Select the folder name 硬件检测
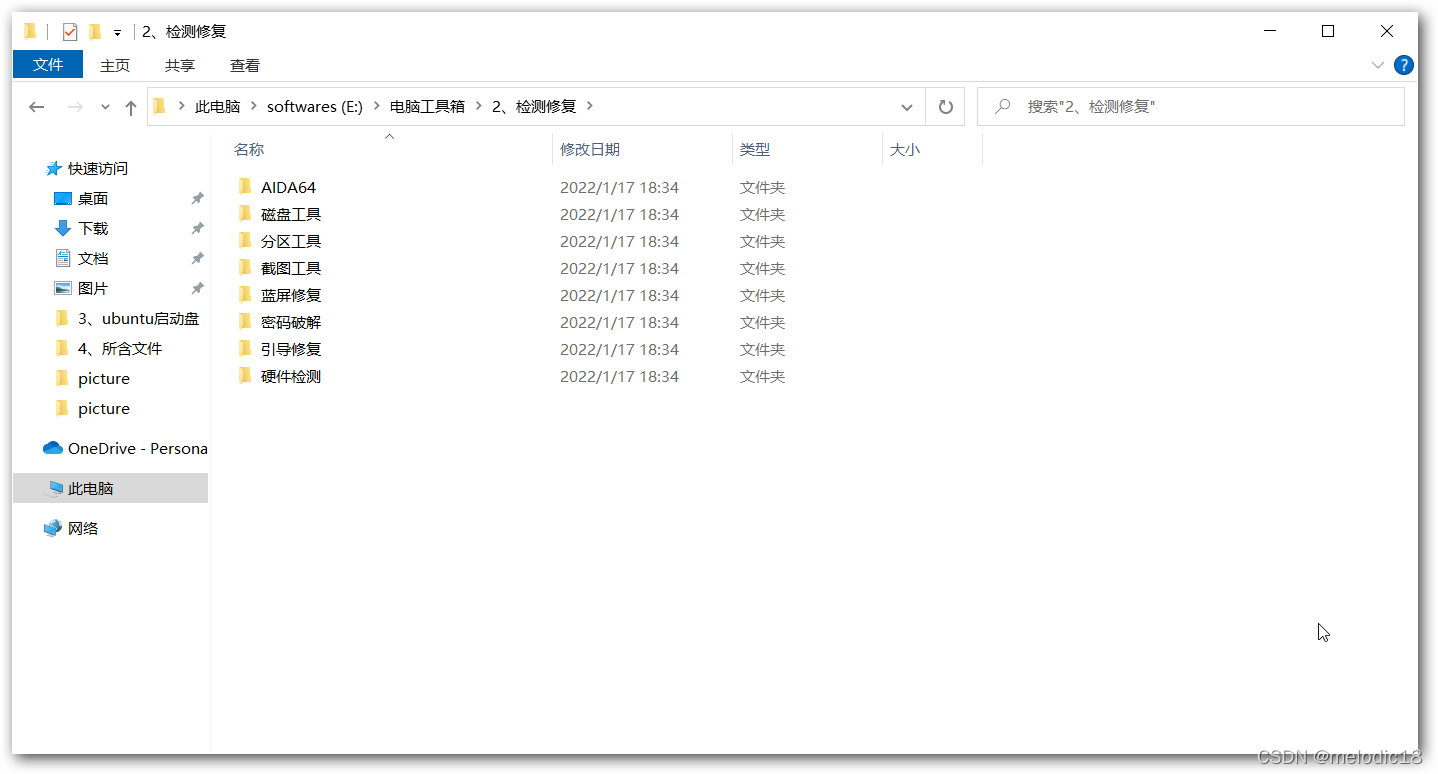The image size is (1438, 774). (291, 377)
